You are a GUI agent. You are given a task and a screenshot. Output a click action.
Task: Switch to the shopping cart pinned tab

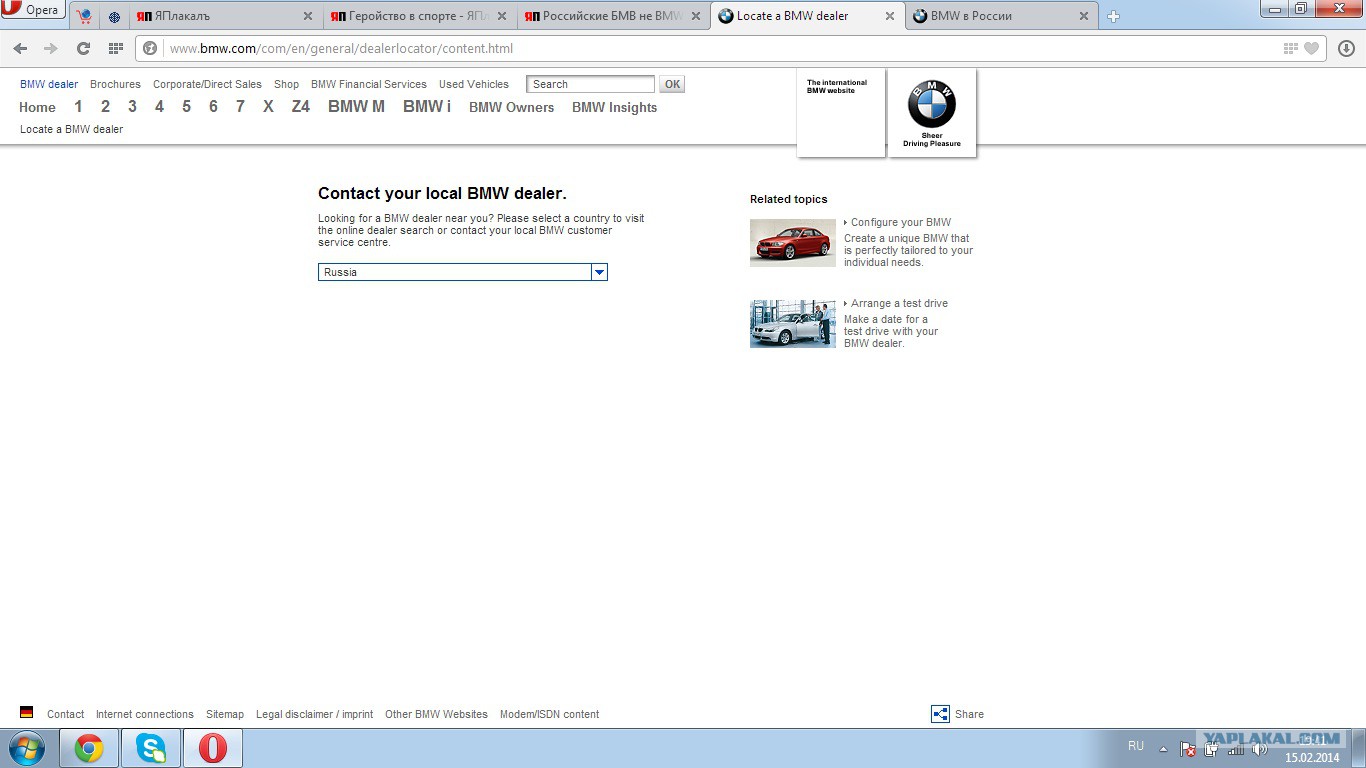(x=84, y=16)
